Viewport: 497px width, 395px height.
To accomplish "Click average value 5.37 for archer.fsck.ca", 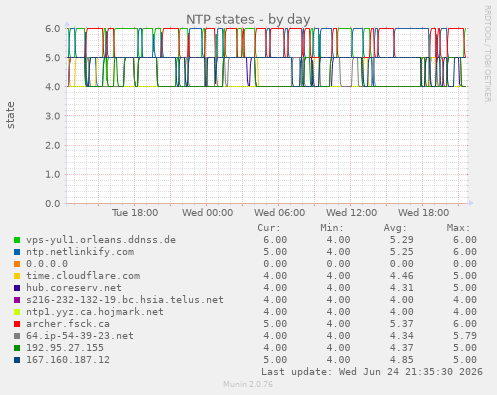I will (x=402, y=324).
